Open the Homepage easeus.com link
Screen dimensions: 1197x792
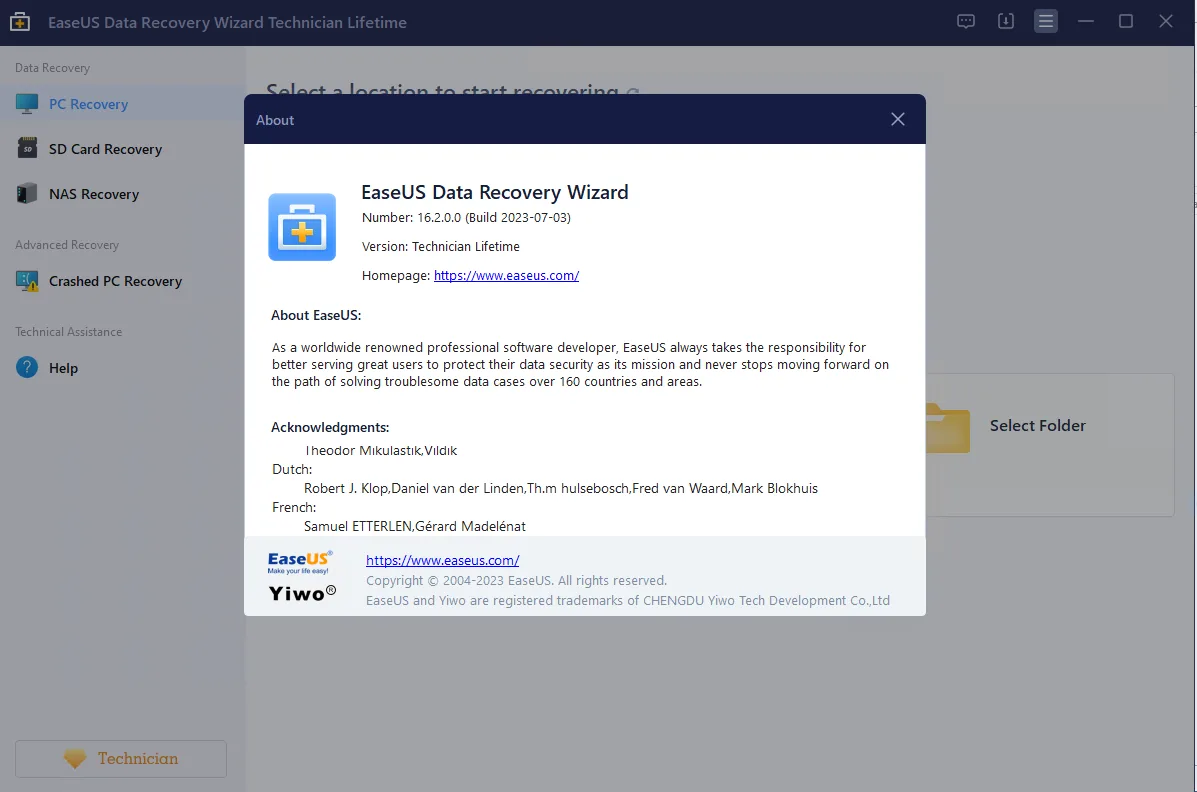[506, 276]
